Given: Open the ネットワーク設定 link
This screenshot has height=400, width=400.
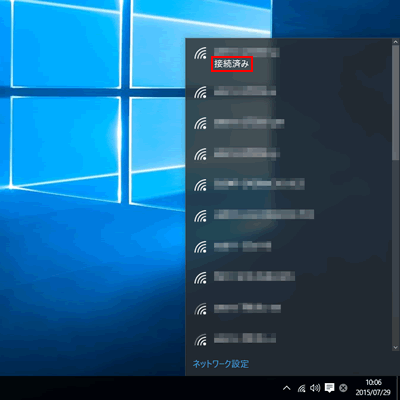Looking at the screenshot, I should click(x=221, y=364).
